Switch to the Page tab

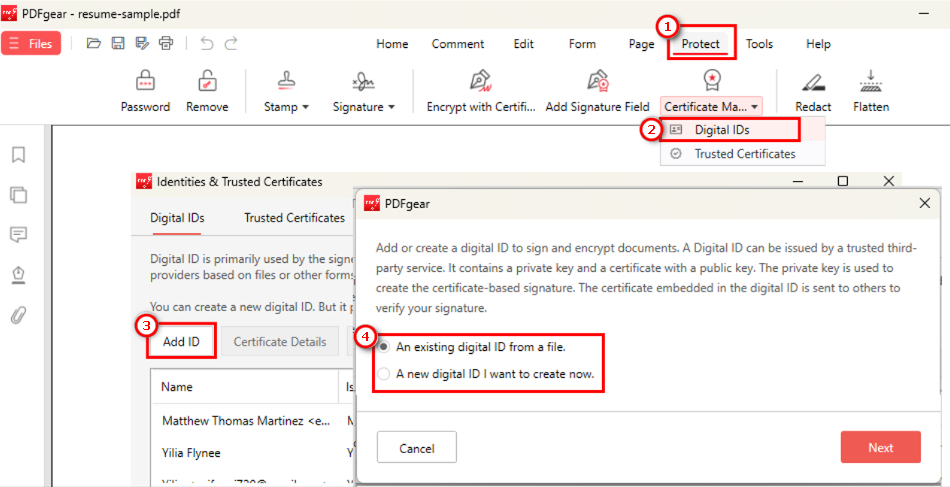pos(642,44)
